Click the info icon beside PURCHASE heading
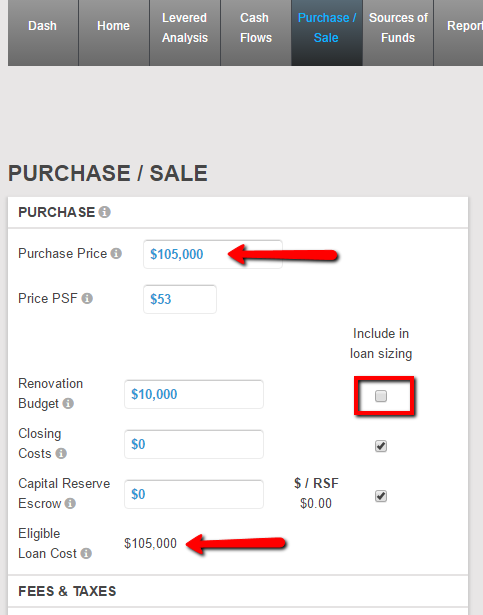 coord(104,212)
